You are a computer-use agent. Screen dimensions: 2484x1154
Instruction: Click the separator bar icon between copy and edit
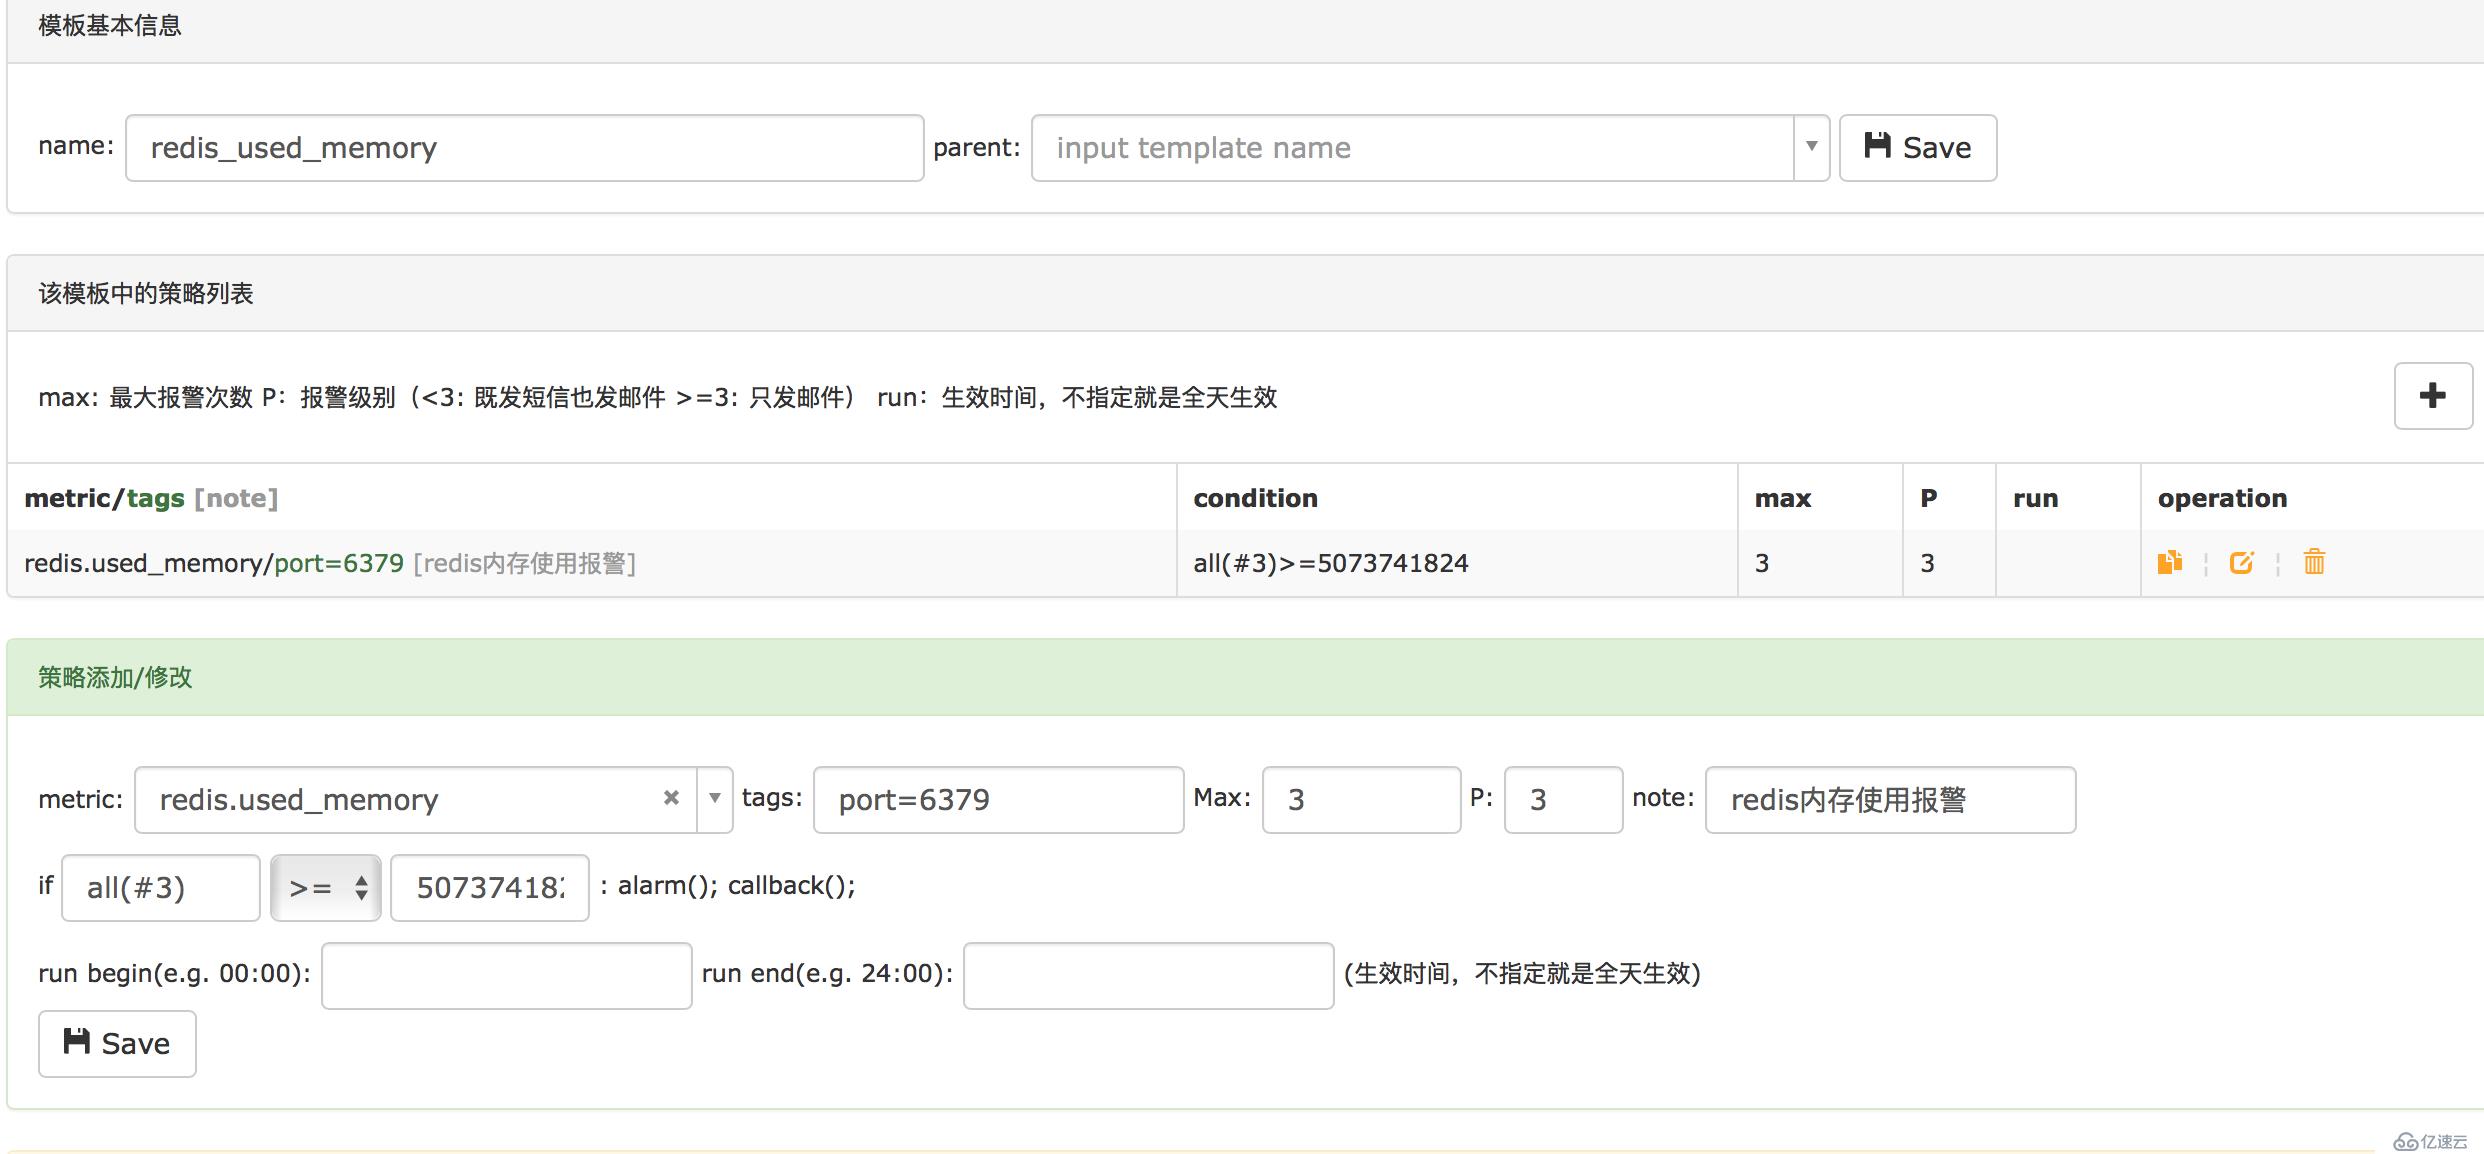tap(2207, 561)
